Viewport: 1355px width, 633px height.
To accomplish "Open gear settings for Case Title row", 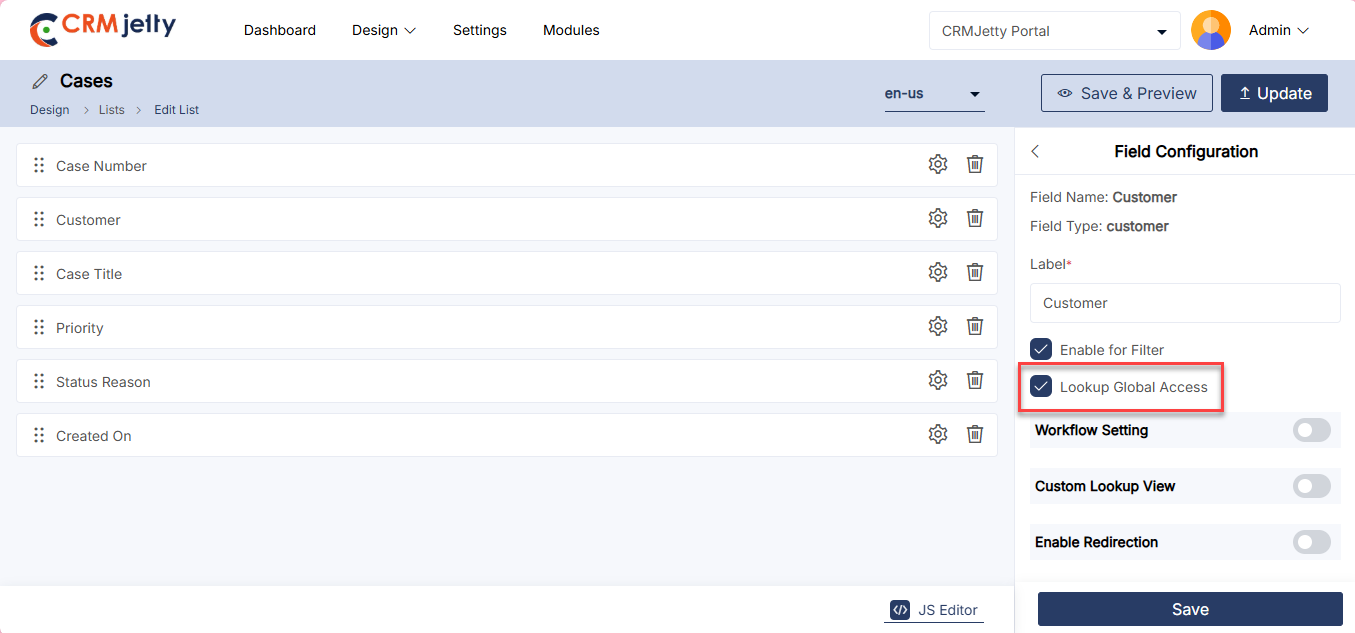I will [937, 273].
